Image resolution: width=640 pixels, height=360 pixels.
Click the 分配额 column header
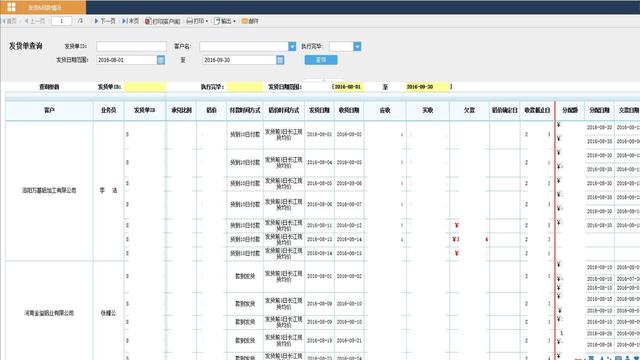click(x=570, y=110)
